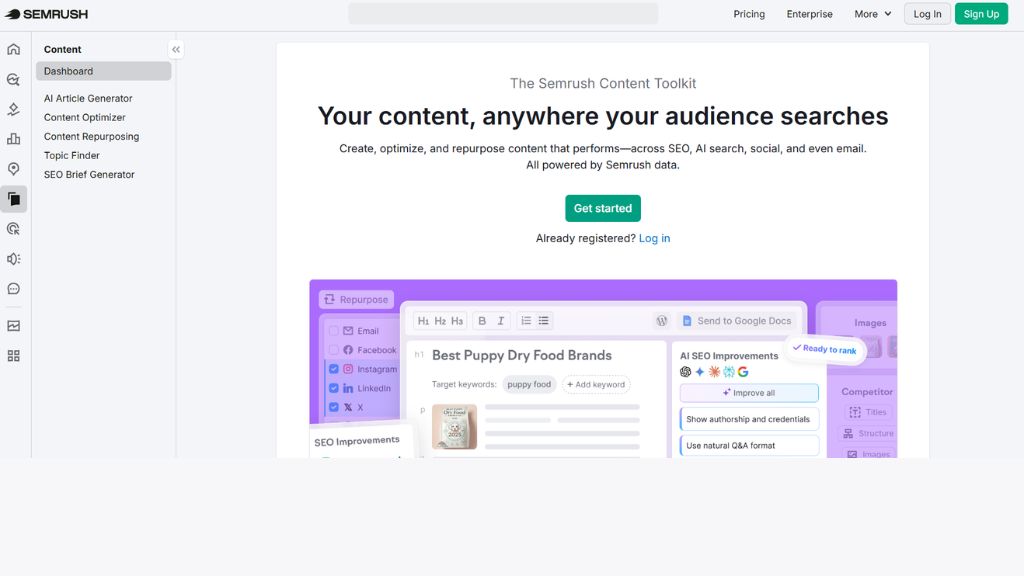The width and height of the screenshot is (1024, 576).
Task: Click the Get started button
Action: (x=603, y=208)
